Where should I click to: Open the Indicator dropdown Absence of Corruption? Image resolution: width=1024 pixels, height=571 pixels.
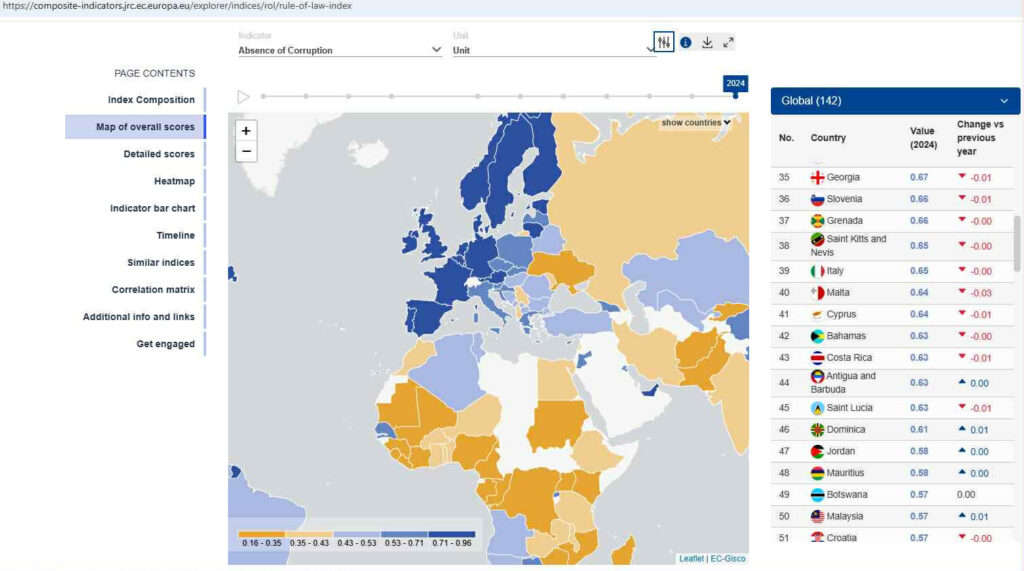(x=339, y=50)
